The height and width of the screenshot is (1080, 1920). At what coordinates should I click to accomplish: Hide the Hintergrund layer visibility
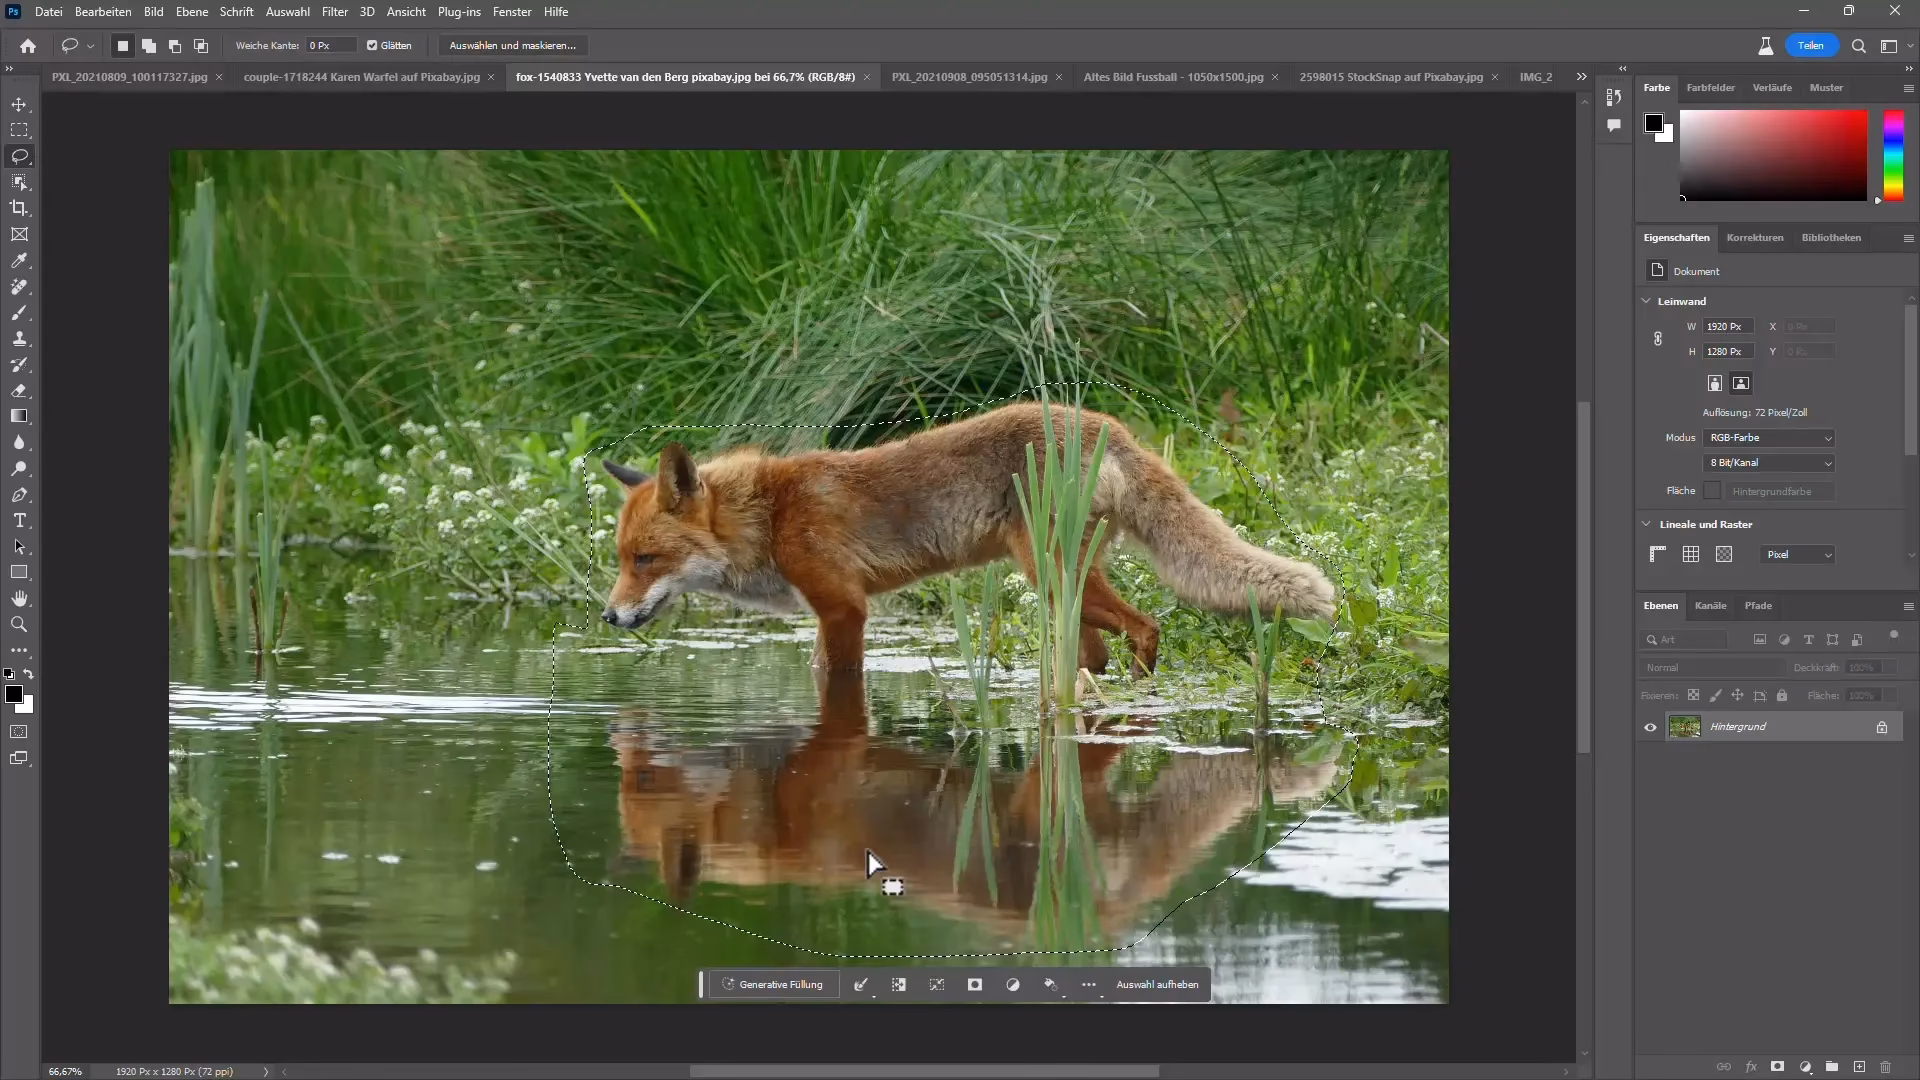tap(1650, 727)
